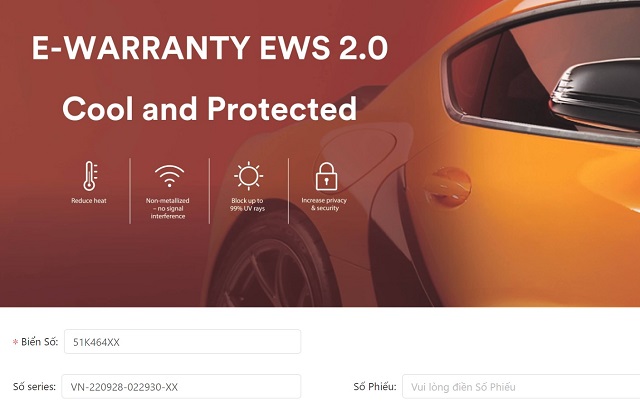Select 'Increase privacy & security' caption

324,204
